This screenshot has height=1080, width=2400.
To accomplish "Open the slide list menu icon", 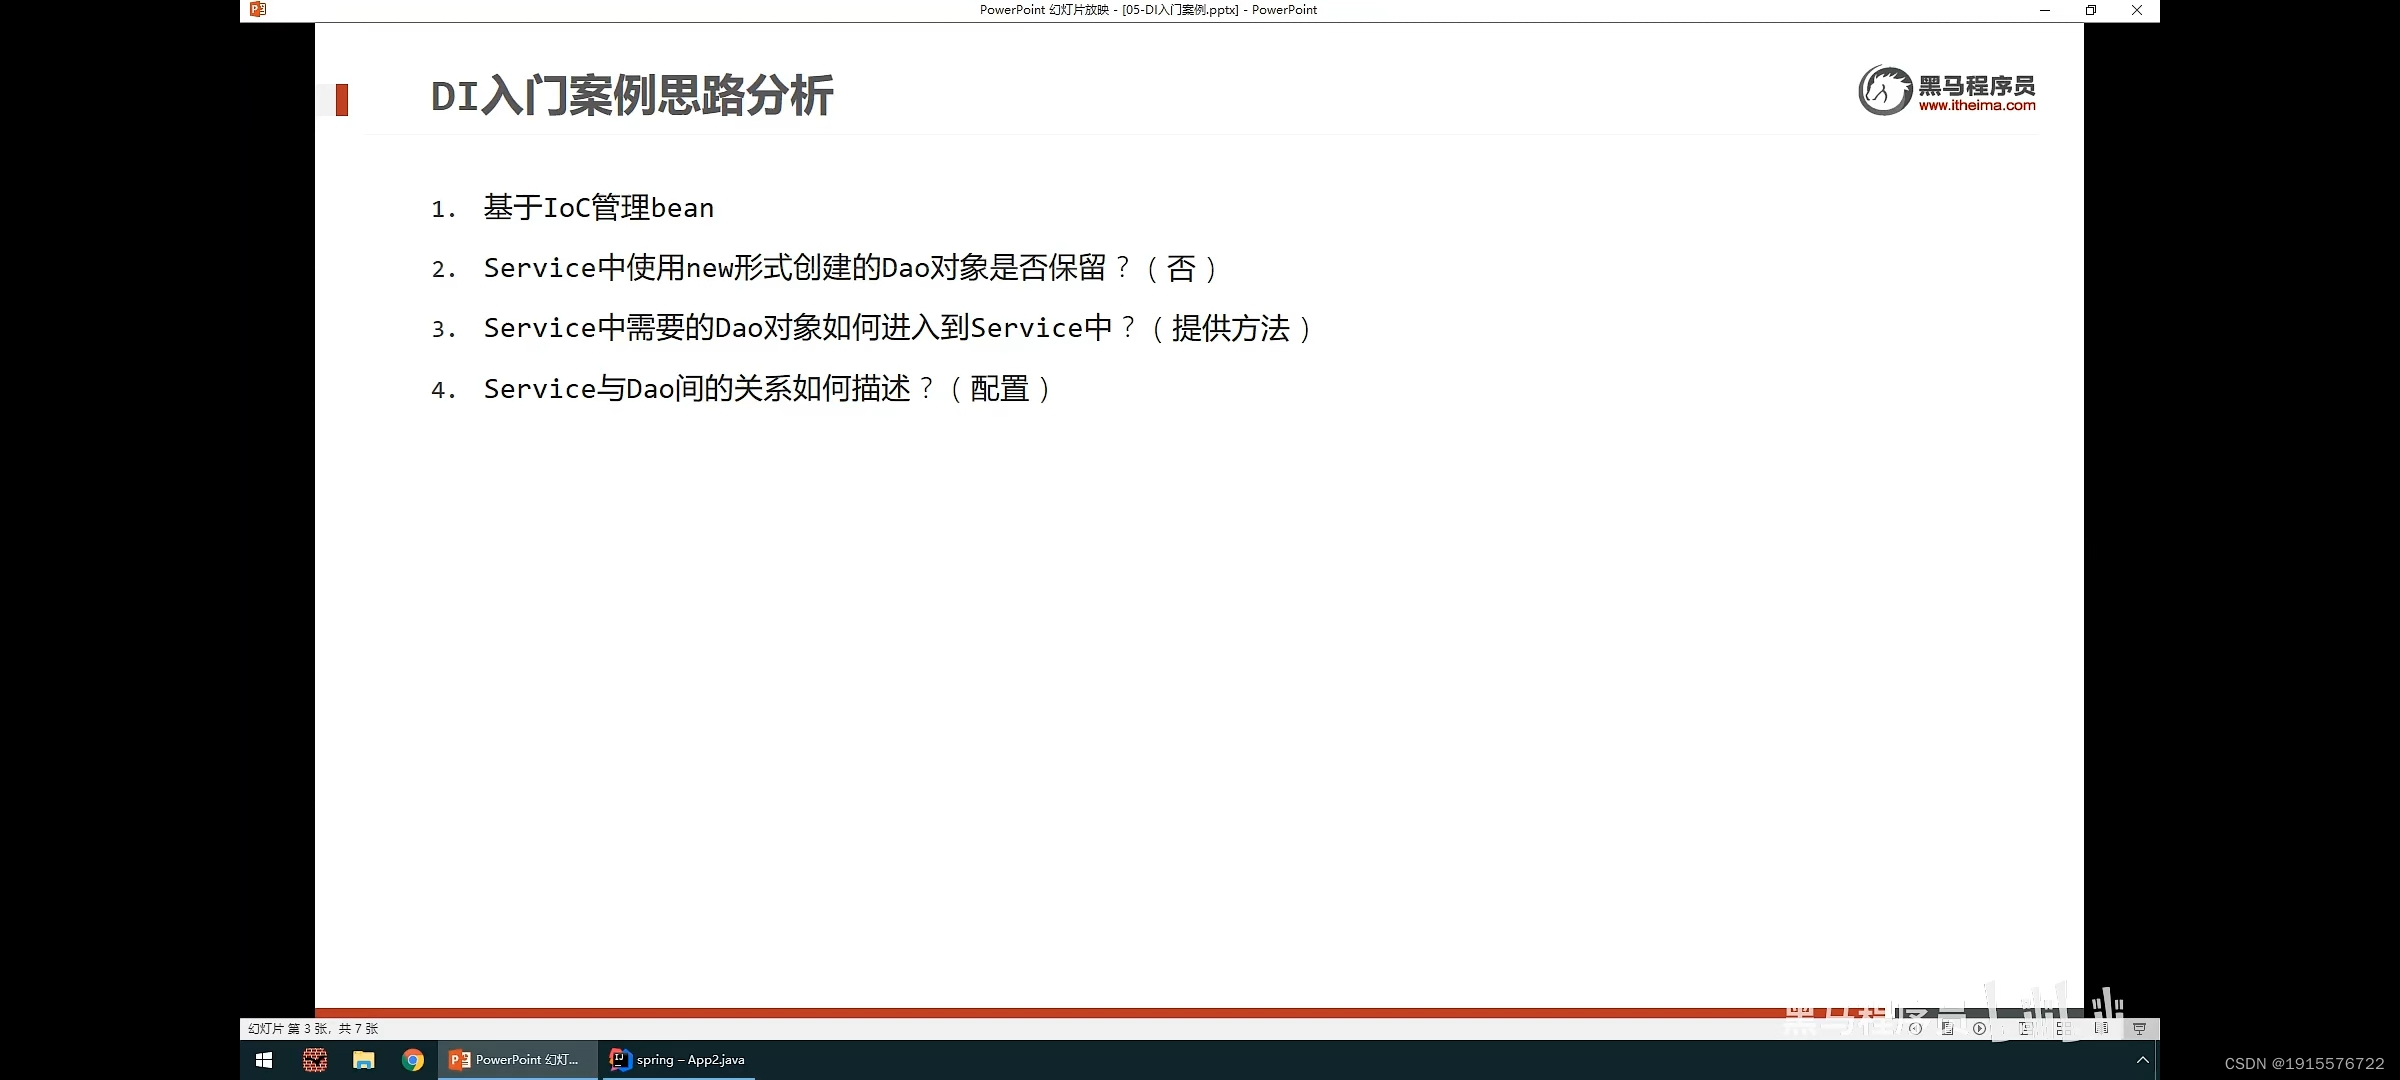I will click(x=1947, y=1028).
